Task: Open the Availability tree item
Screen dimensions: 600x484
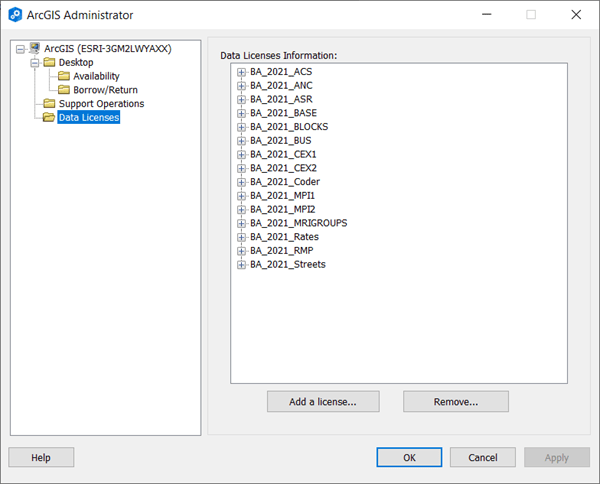Action: coord(96,76)
